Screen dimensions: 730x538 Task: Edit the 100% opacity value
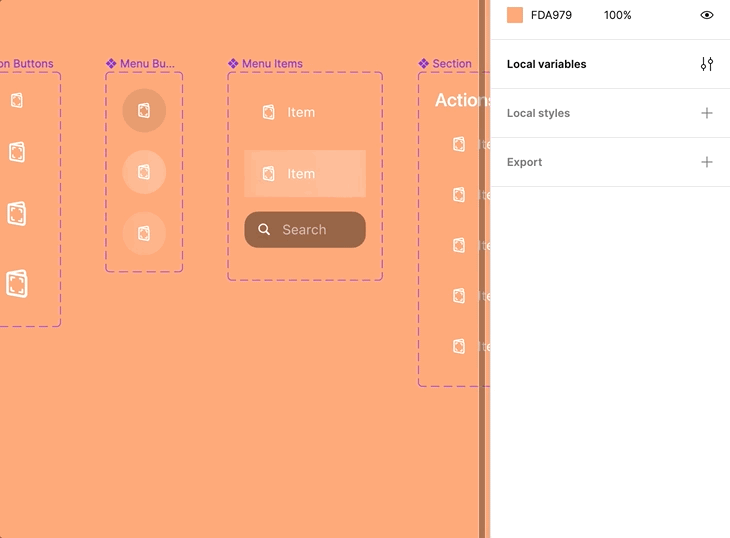(x=617, y=15)
